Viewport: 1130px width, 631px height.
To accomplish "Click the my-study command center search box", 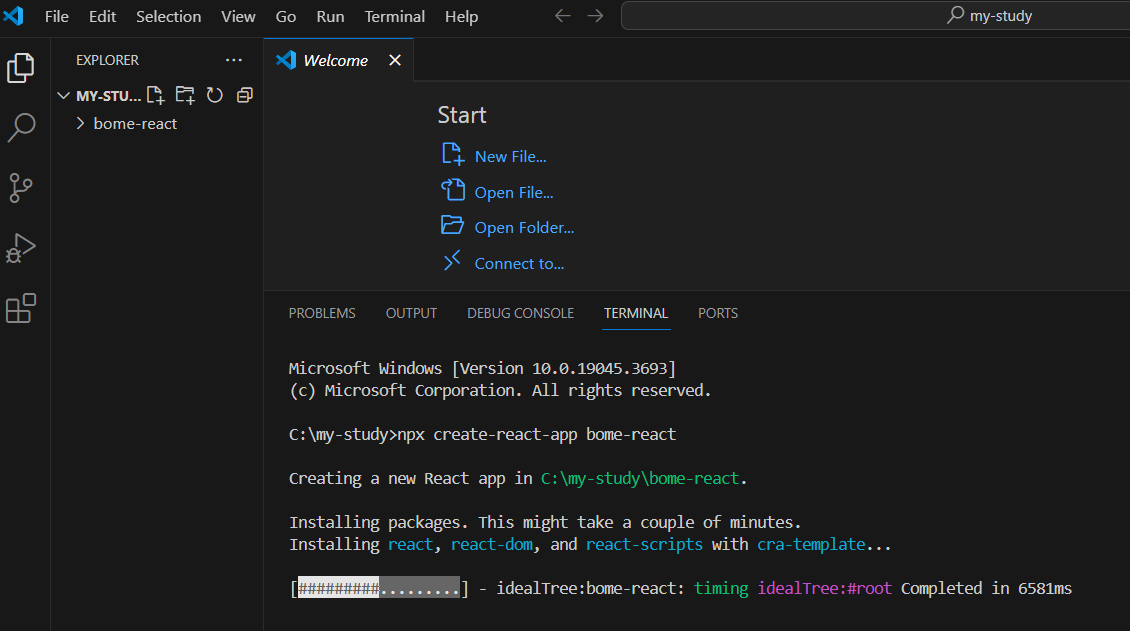I will pos(876,15).
